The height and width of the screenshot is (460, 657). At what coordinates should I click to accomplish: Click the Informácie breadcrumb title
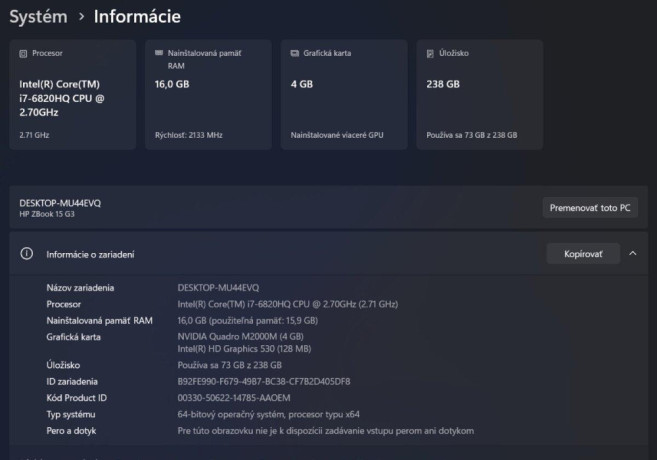tap(137, 17)
